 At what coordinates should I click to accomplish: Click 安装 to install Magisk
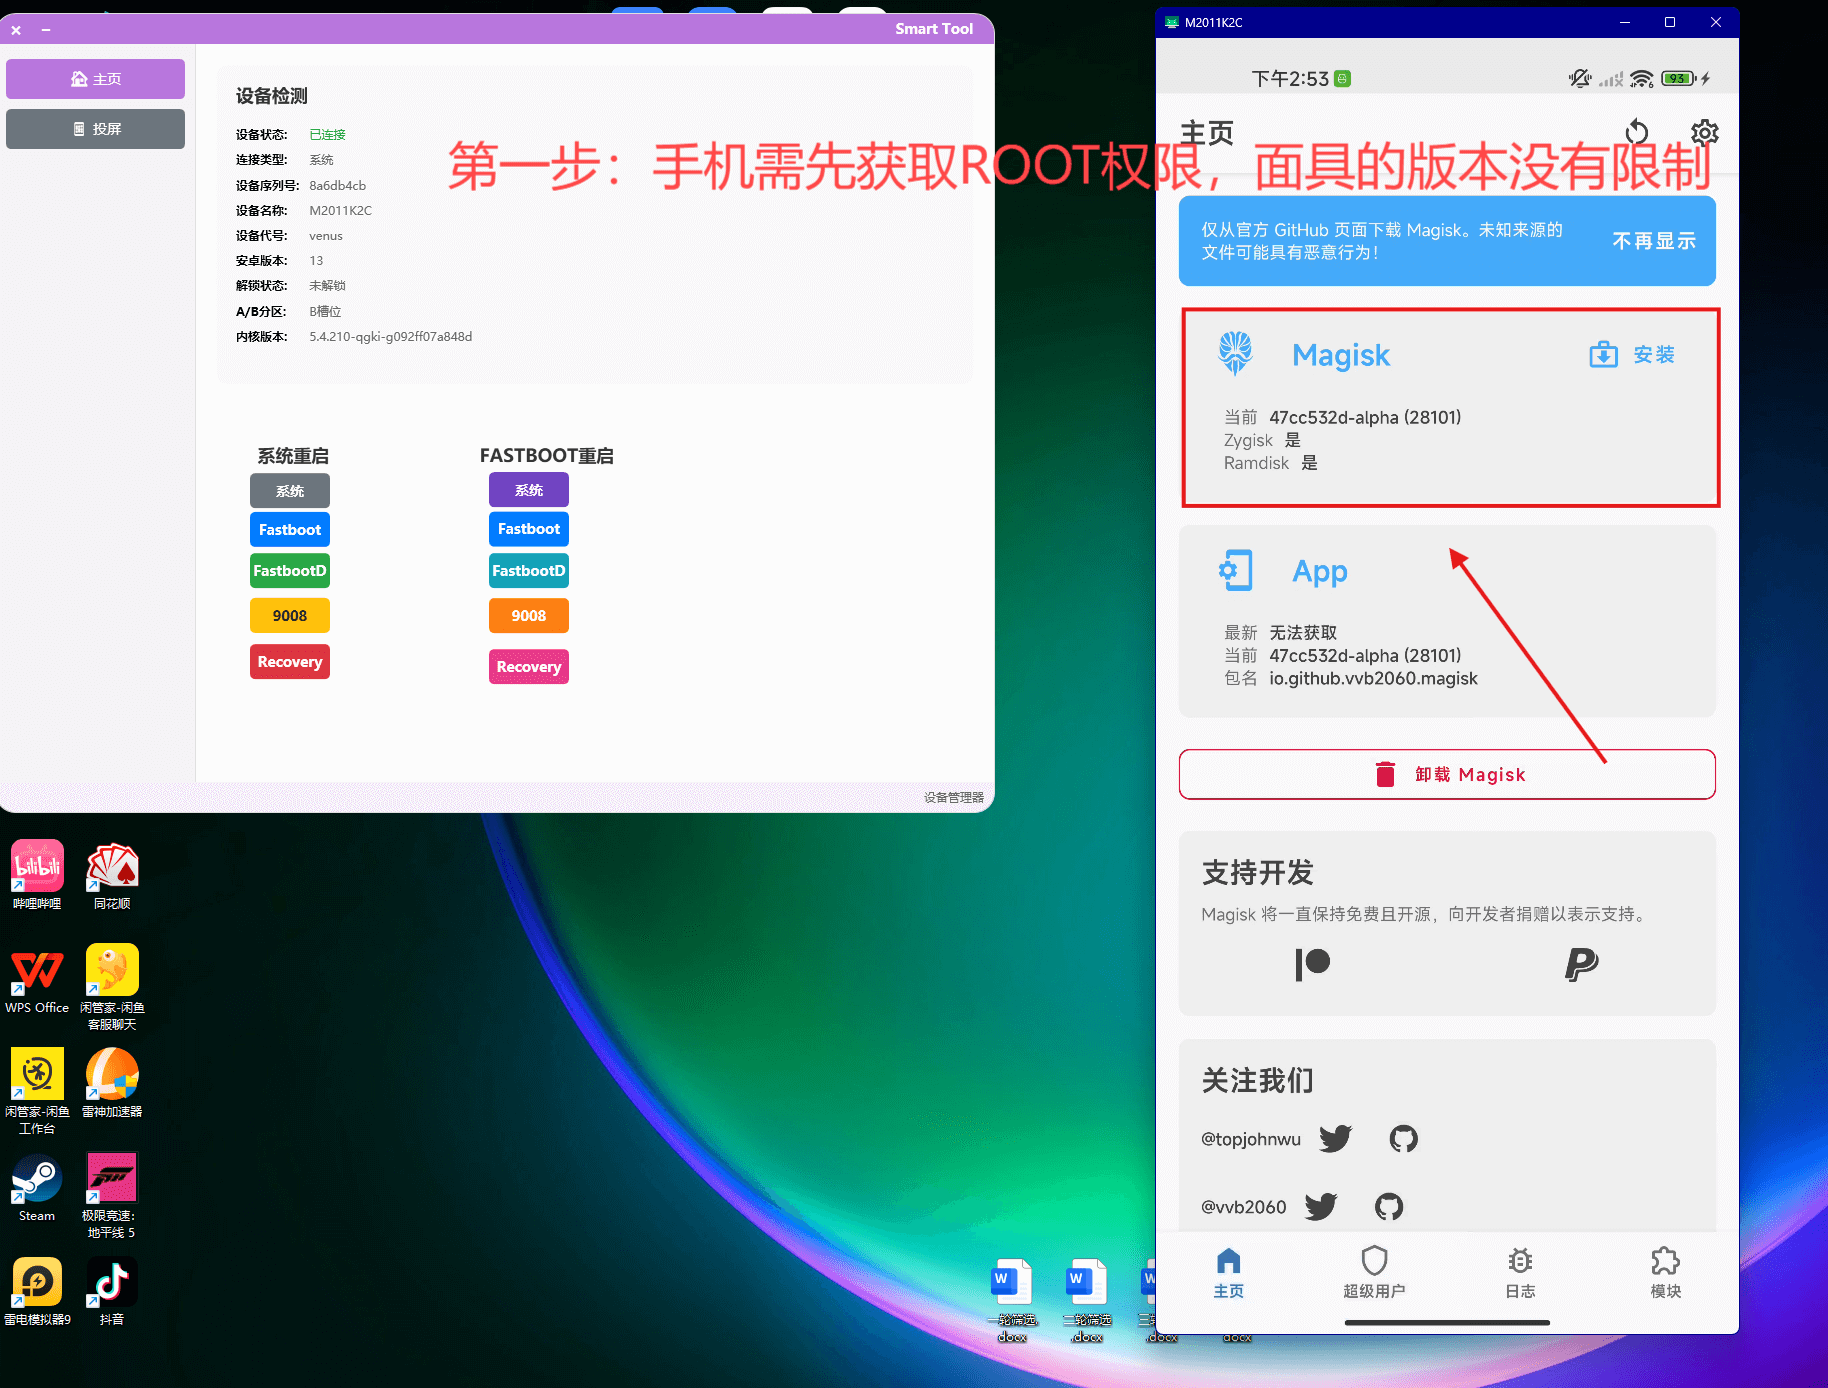pos(1632,355)
